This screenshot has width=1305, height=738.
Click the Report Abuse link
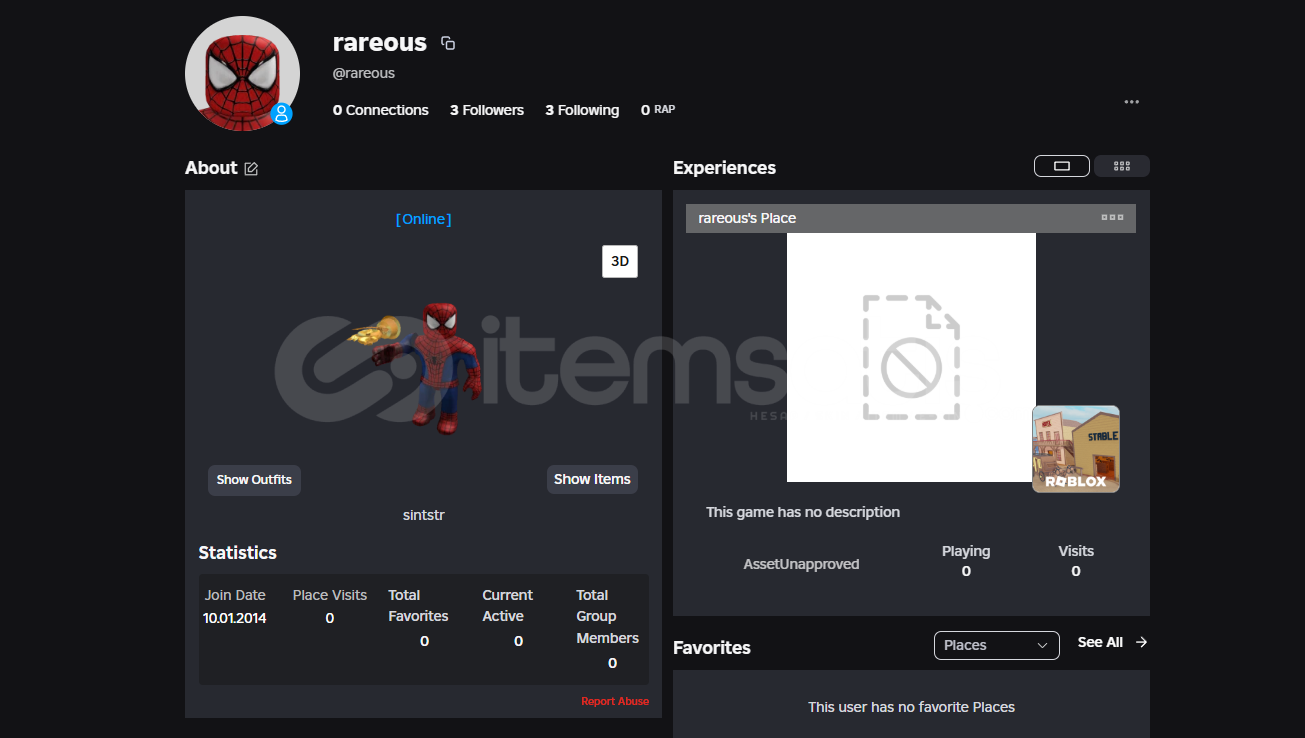tap(615, 701)
